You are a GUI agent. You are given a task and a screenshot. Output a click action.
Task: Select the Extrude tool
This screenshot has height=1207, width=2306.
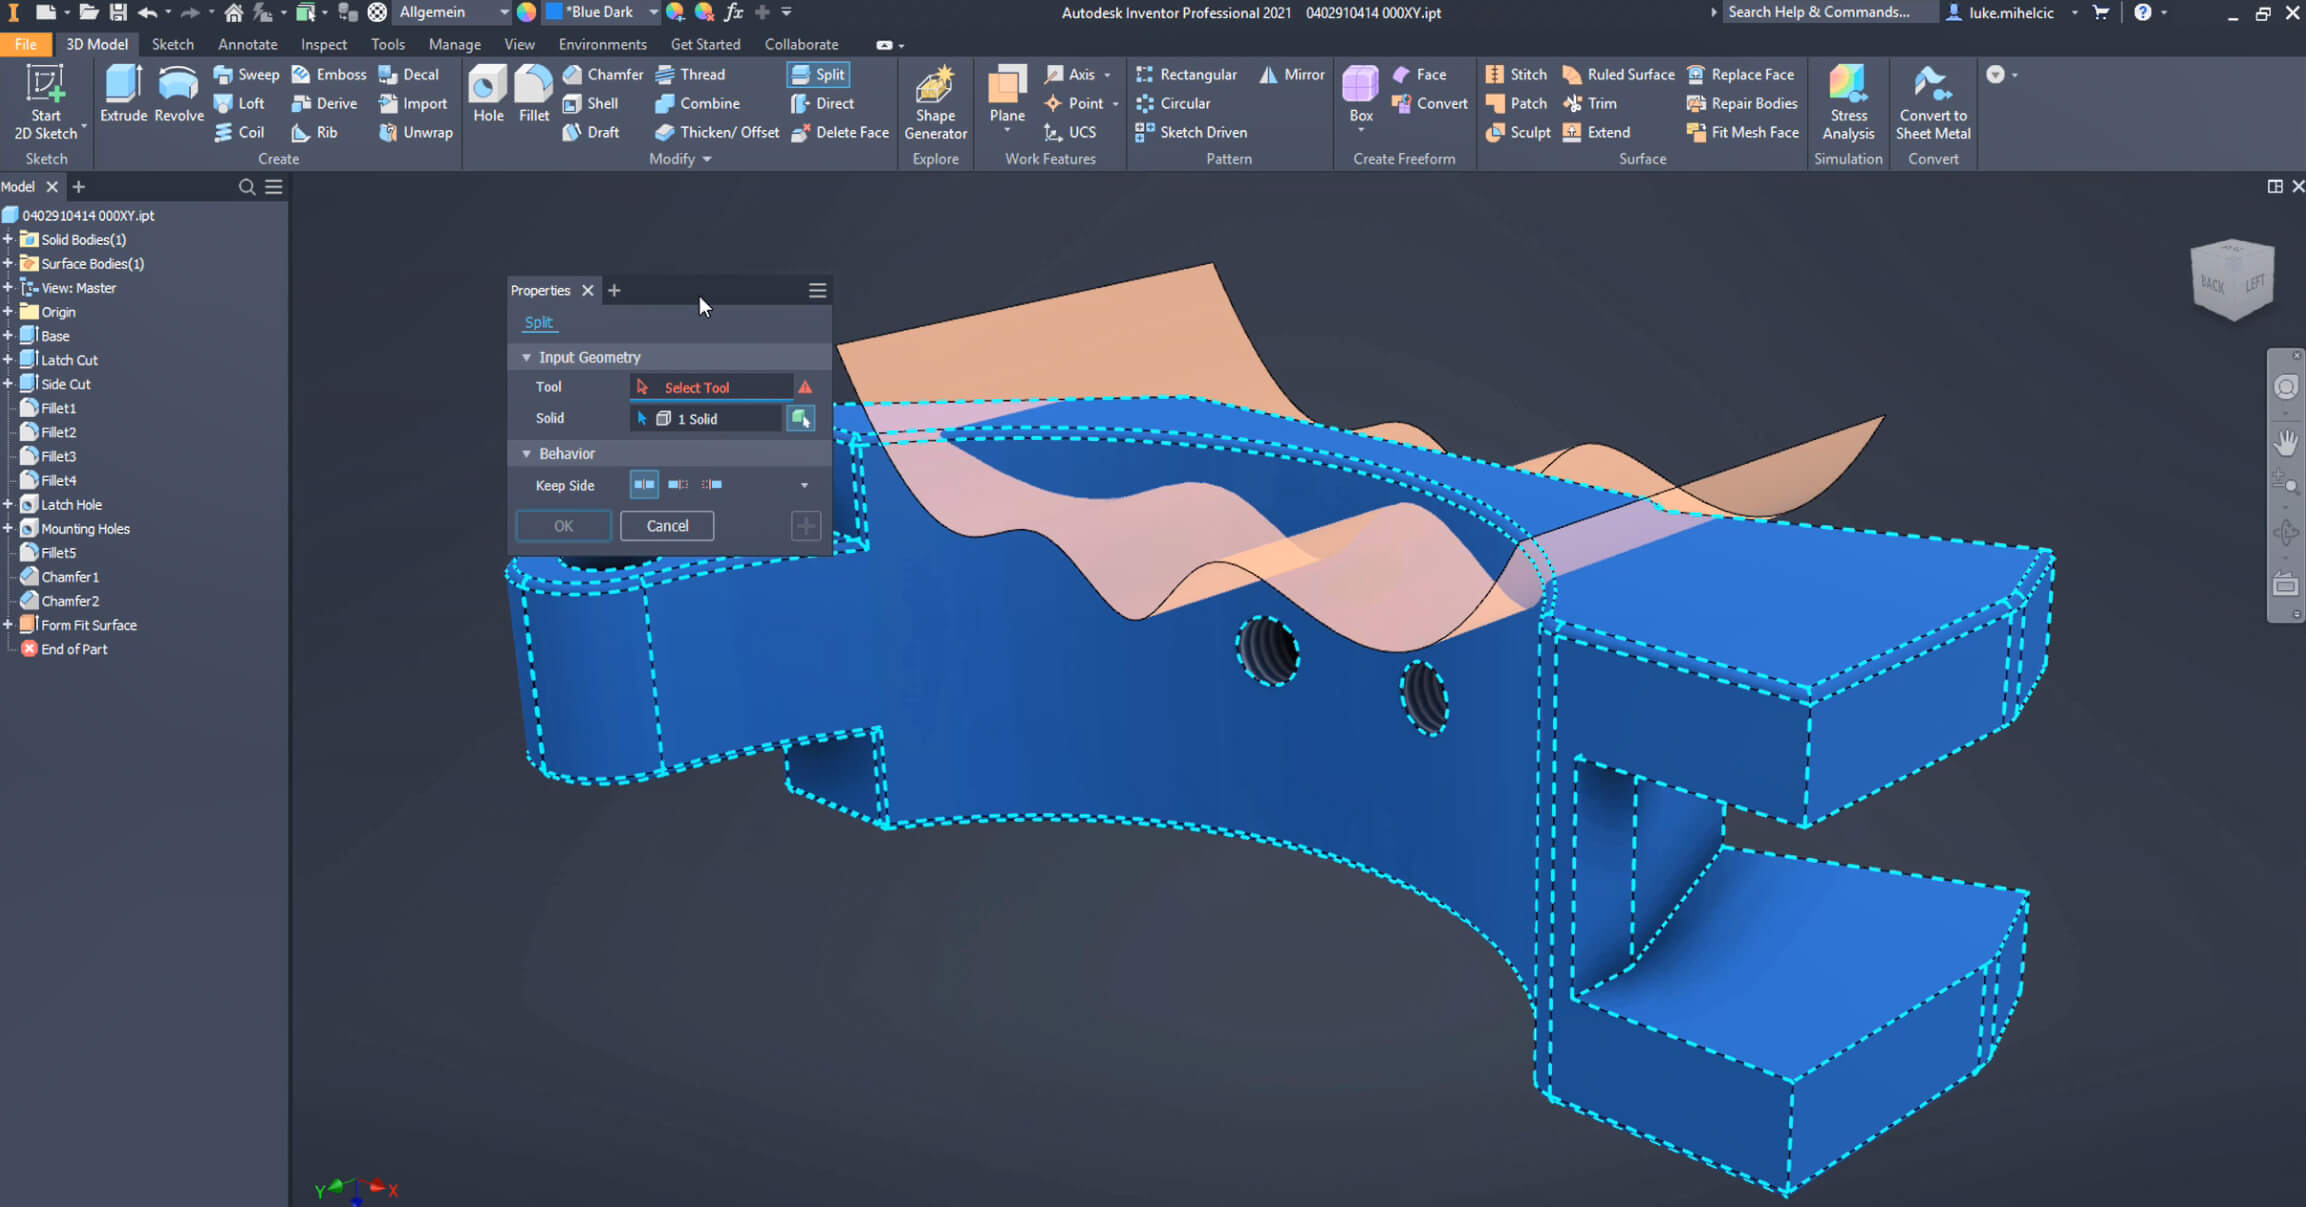123,94
